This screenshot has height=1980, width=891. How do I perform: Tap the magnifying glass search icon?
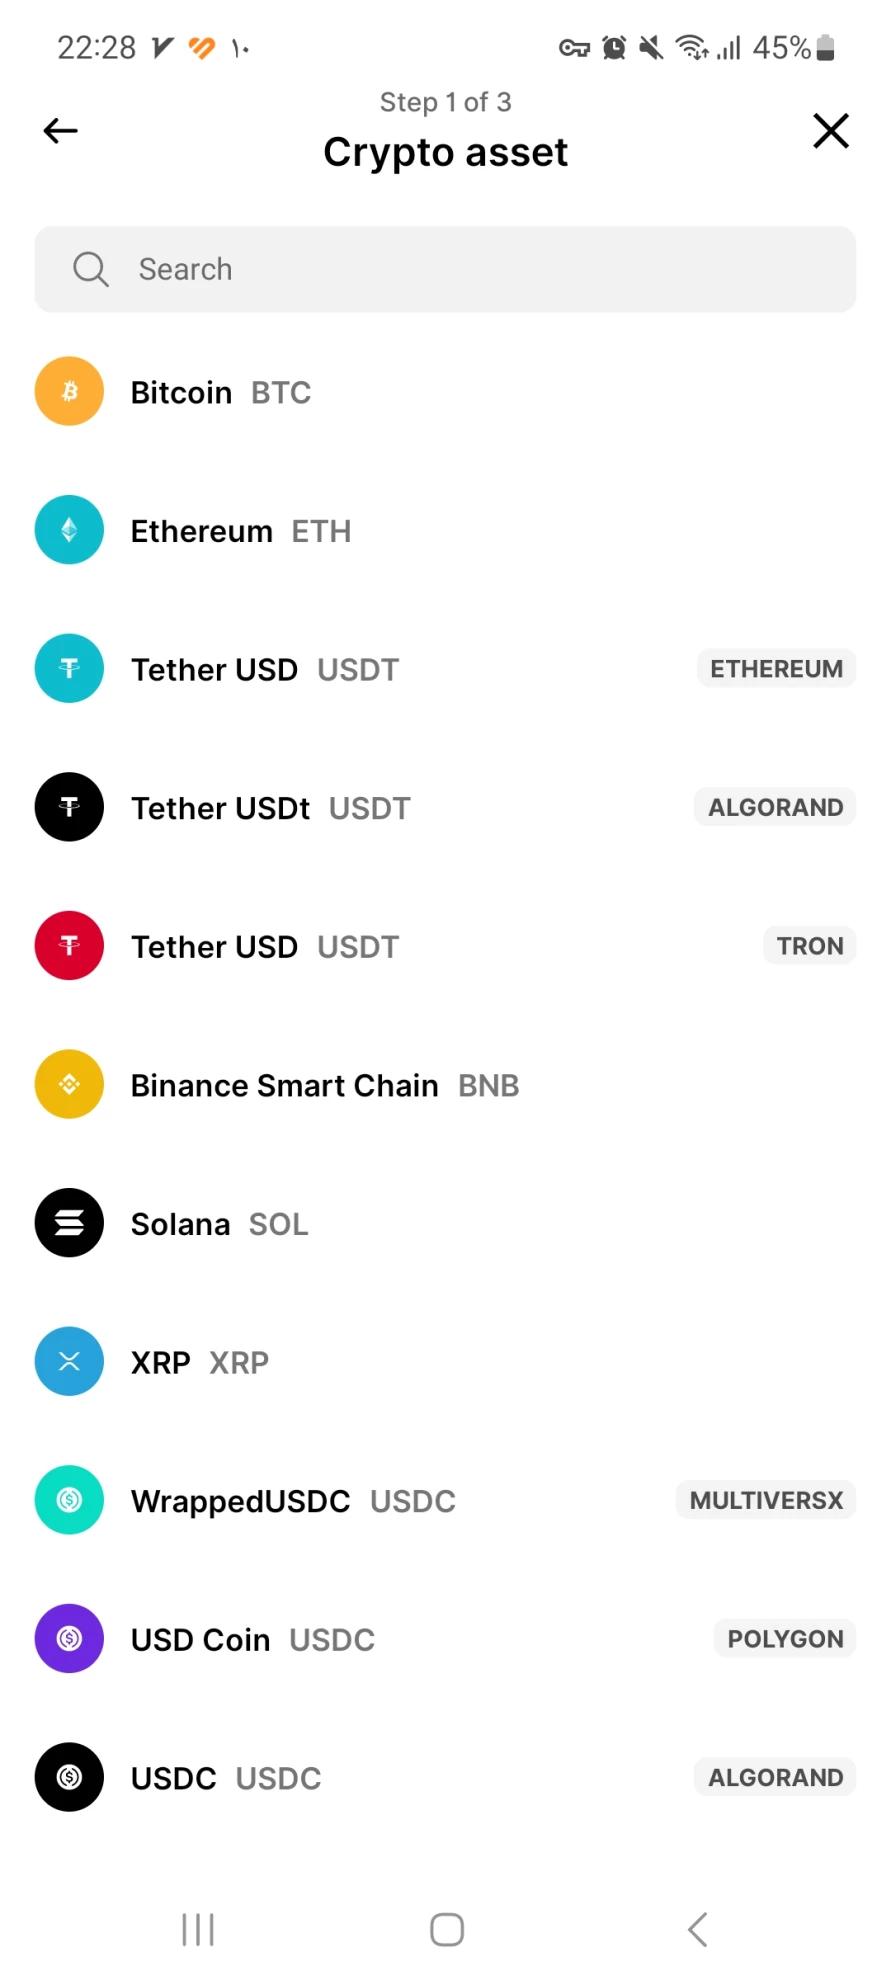click(91, 269)
